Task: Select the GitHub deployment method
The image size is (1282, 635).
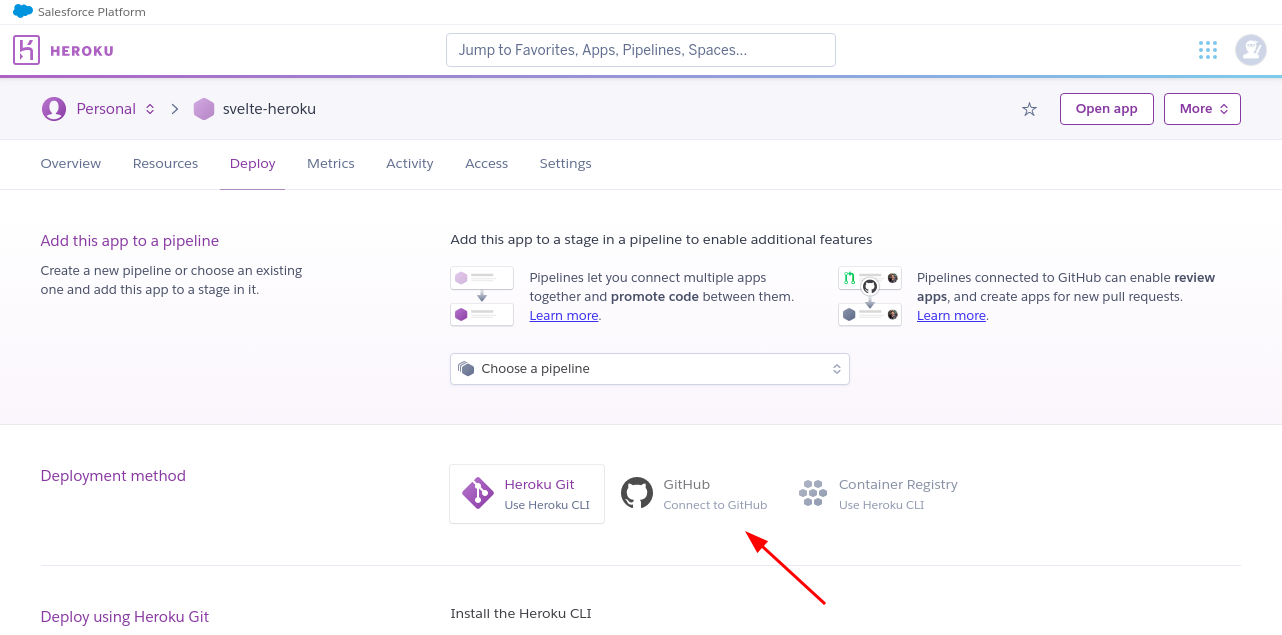Action: (694, 494)
